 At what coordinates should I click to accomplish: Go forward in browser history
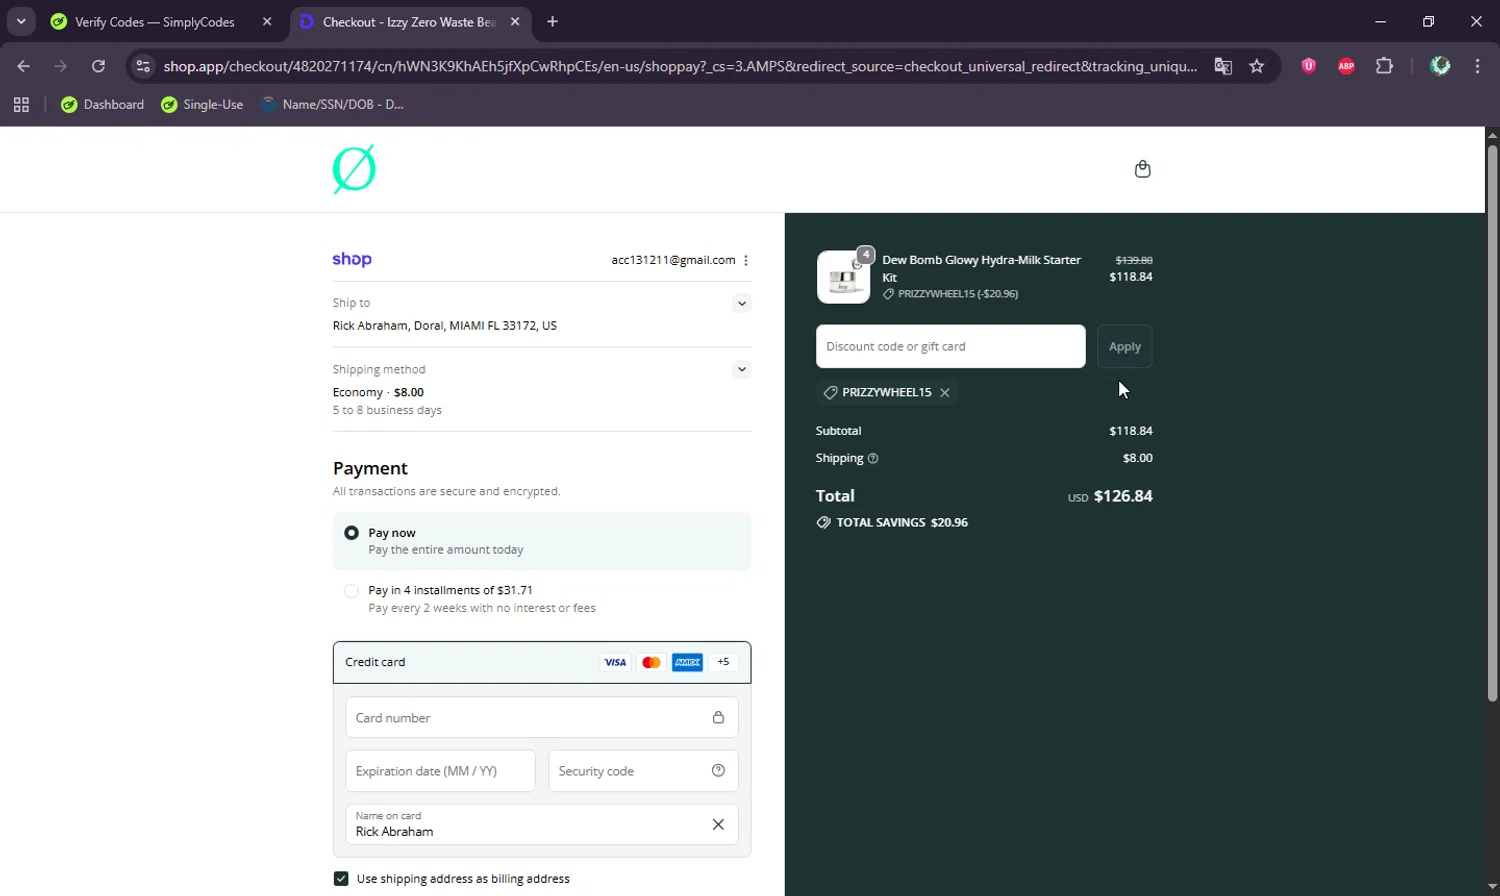click(61, 66)
